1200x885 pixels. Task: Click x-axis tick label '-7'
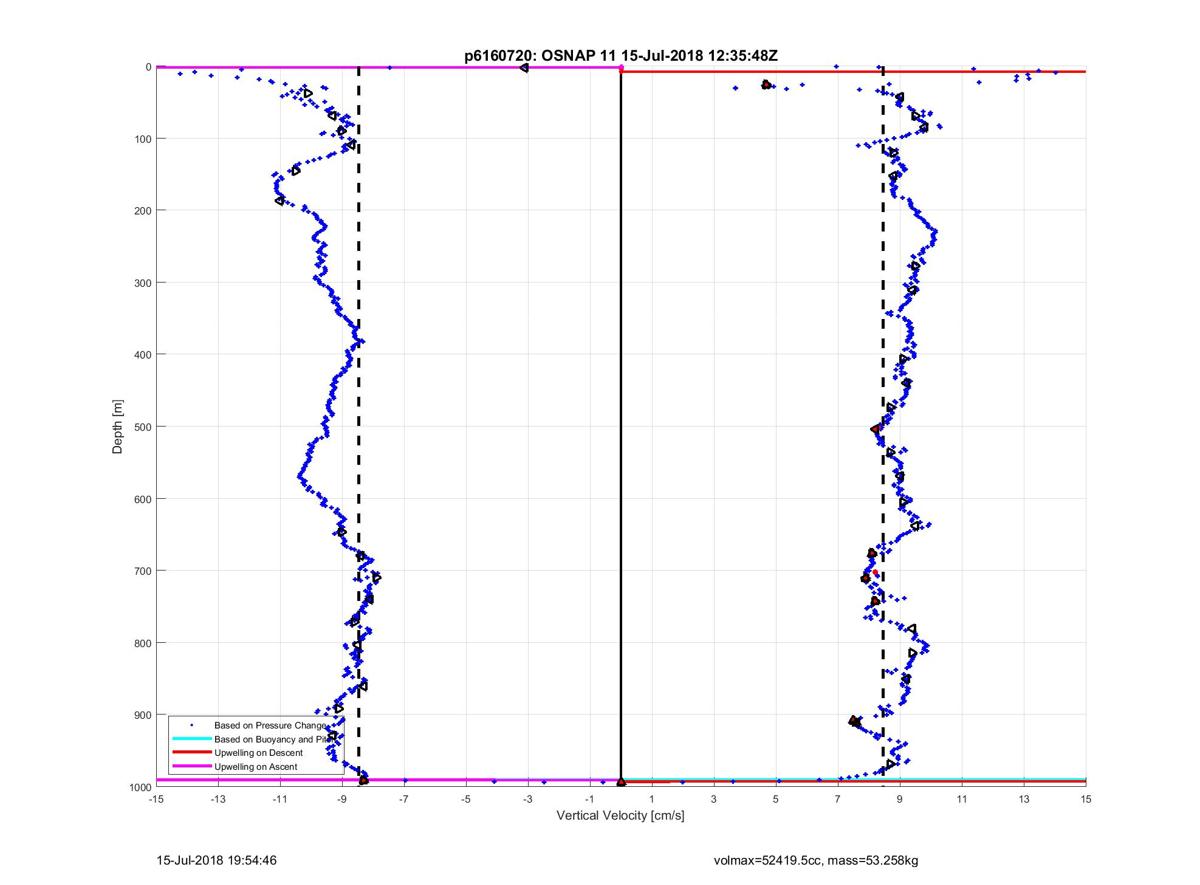[x=404, y=799]
